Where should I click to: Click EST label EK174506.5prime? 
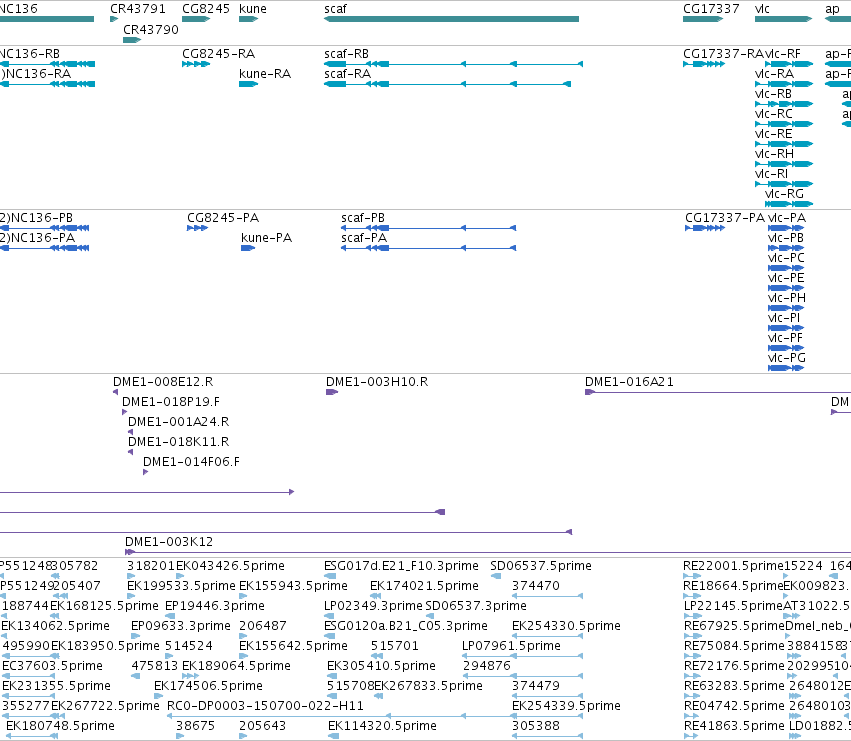[x=208, y=687]
